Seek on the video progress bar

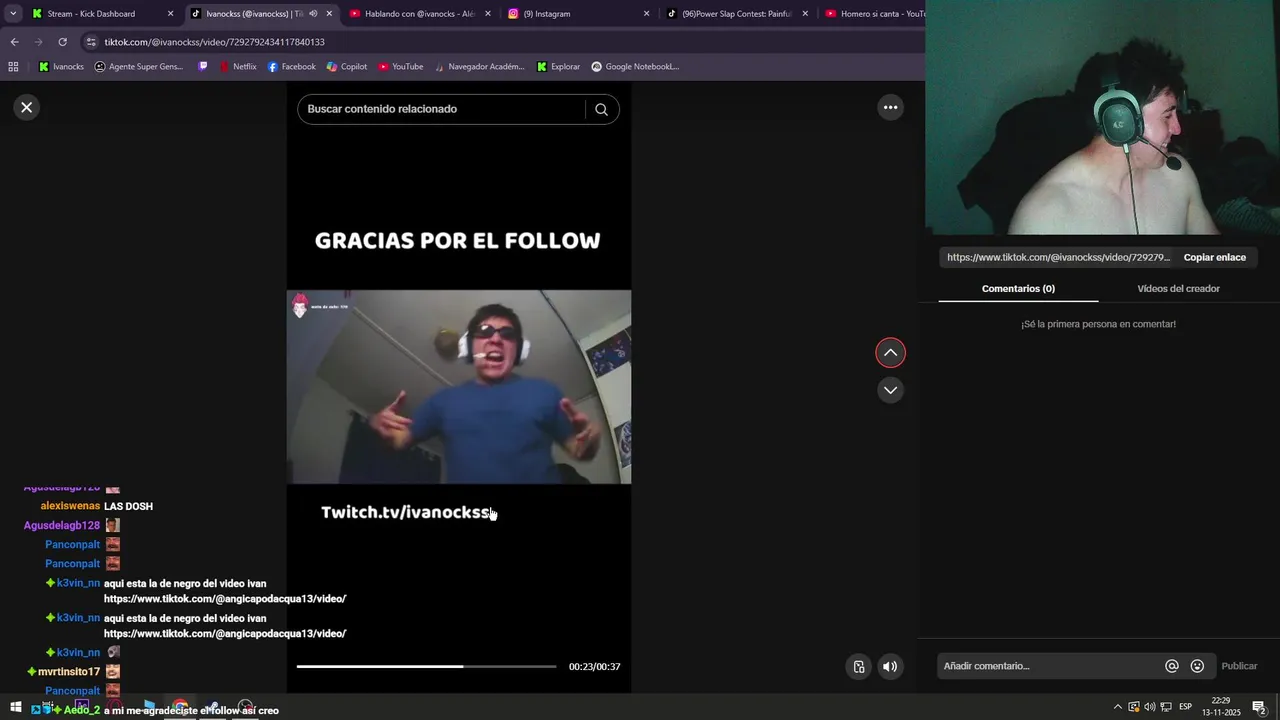tap(427, 666)
